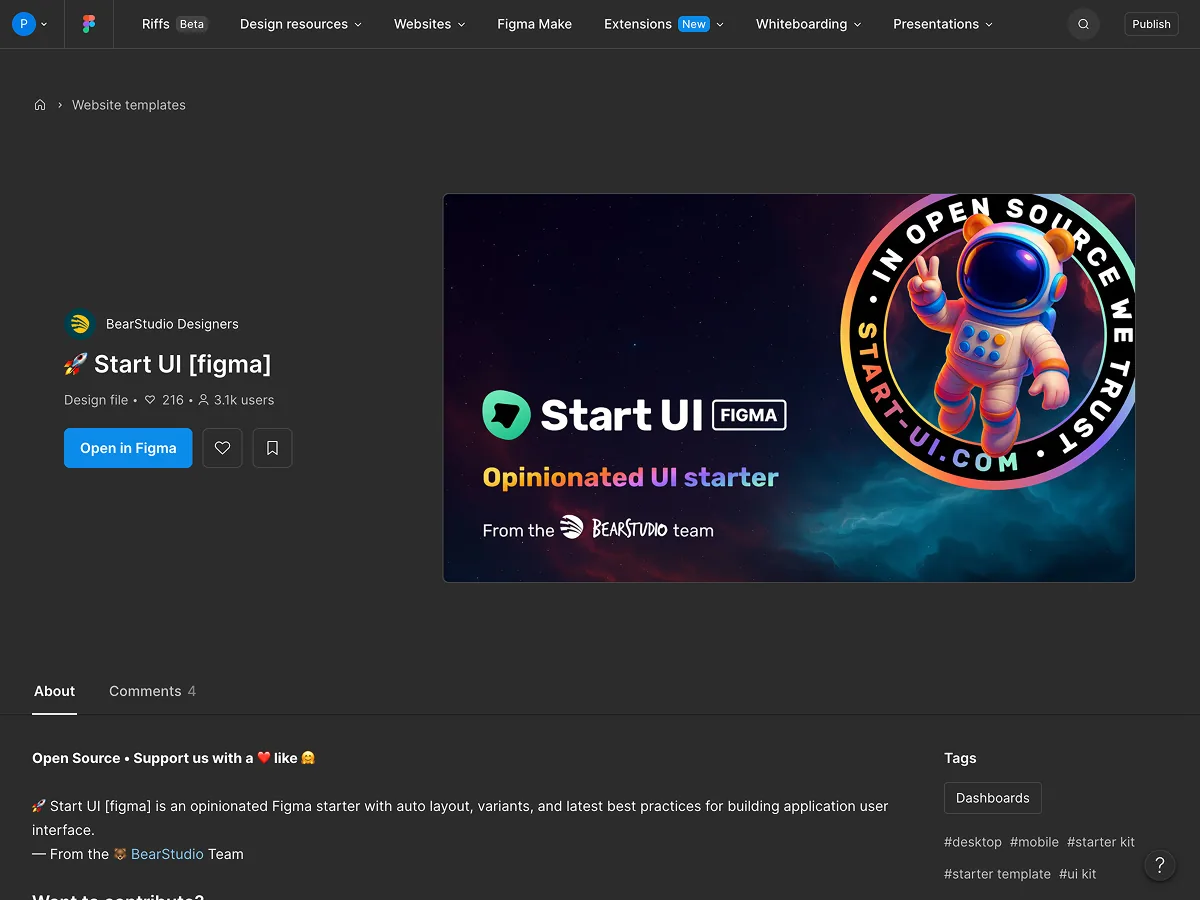
Task: Click the Tags heading
Action: click(x=960, y=758)
